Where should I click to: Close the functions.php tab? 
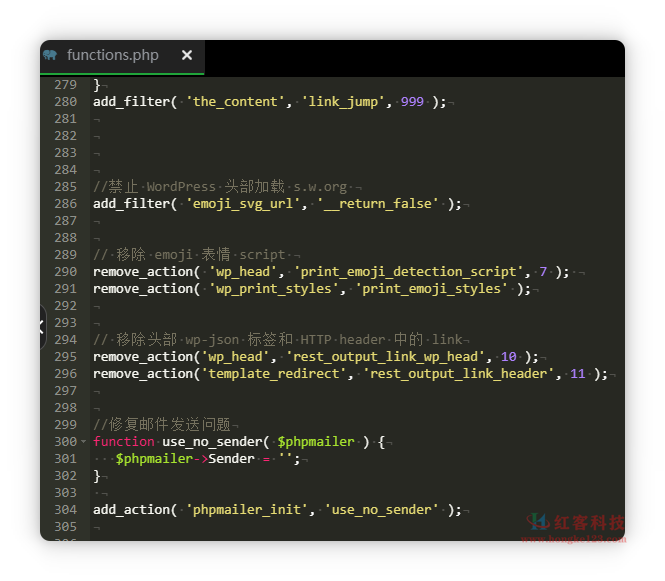(x=187, y=56)
